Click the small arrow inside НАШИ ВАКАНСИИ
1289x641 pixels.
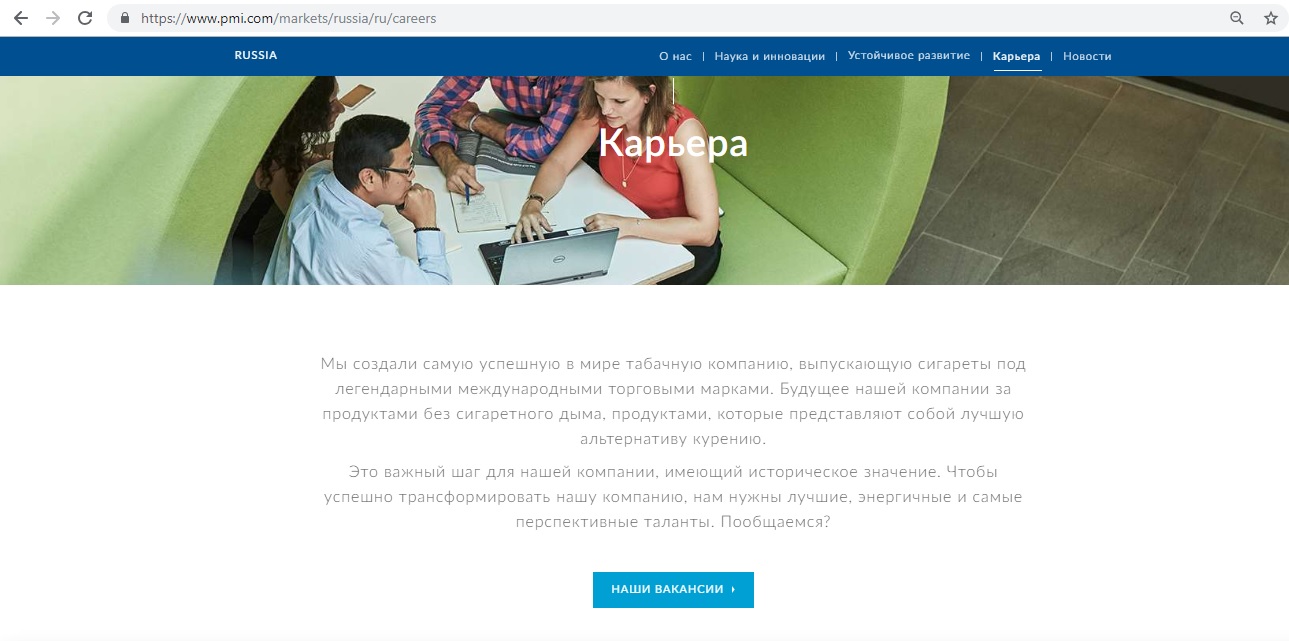[x=733, y=590]
